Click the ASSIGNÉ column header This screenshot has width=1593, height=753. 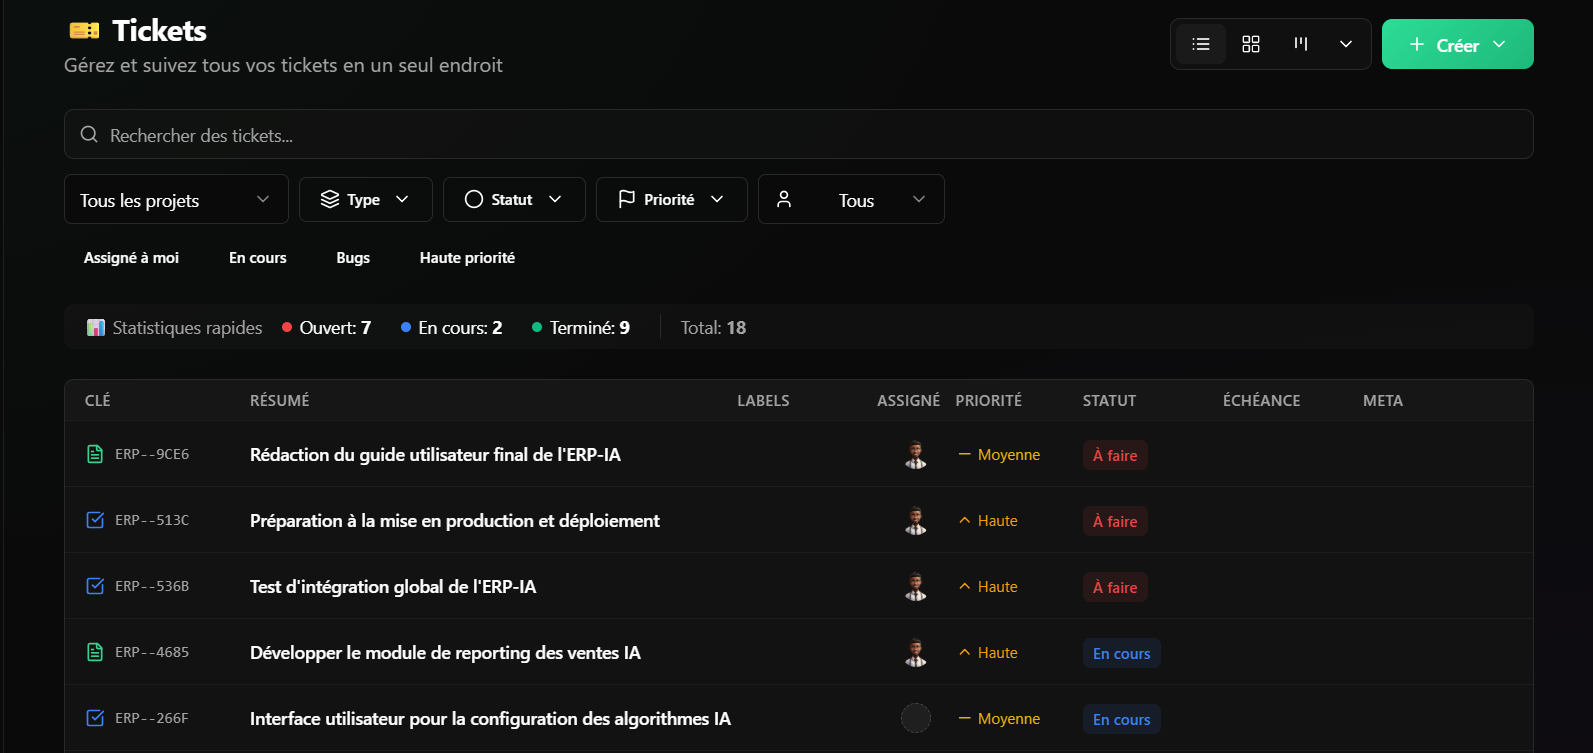tap(908, 400)
